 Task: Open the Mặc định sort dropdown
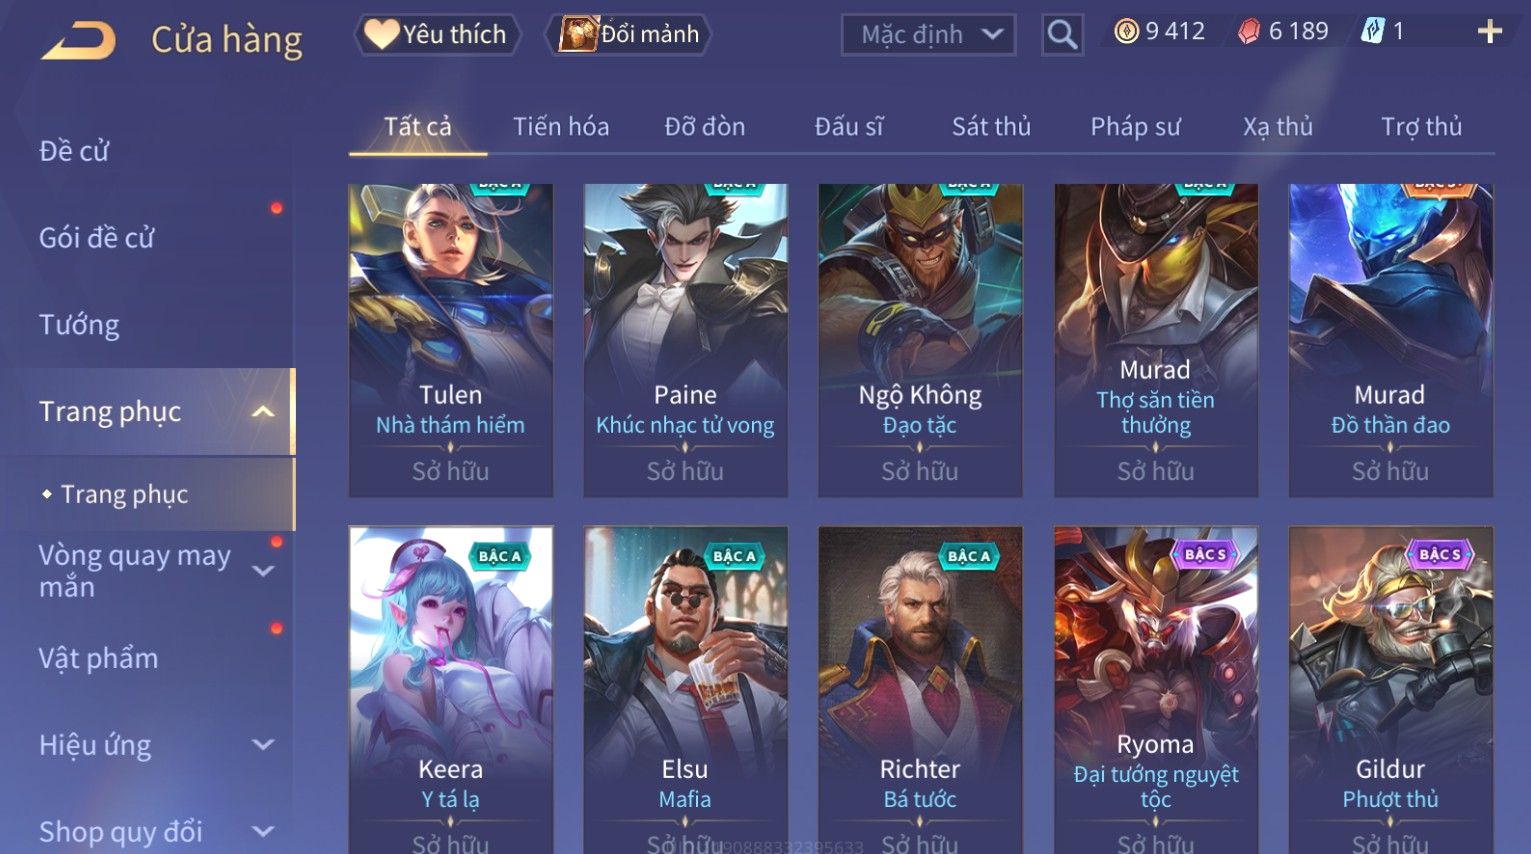tap(929, 35)
